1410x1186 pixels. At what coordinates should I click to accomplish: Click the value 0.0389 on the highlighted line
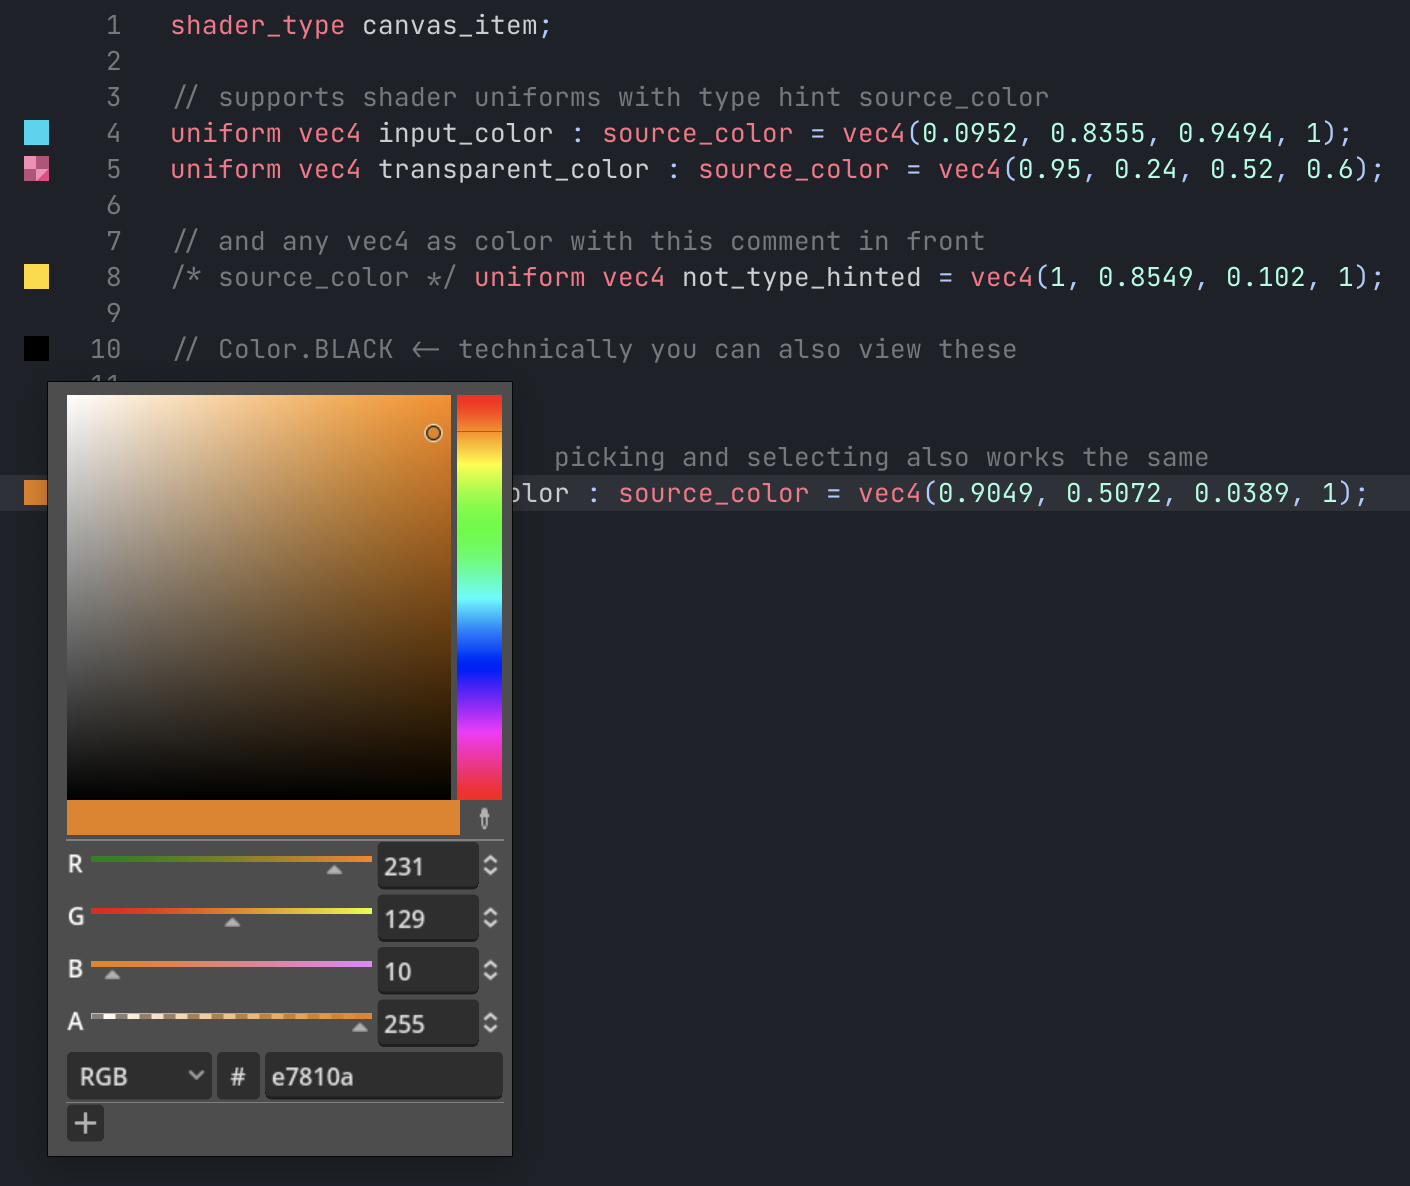point(1241,493)
